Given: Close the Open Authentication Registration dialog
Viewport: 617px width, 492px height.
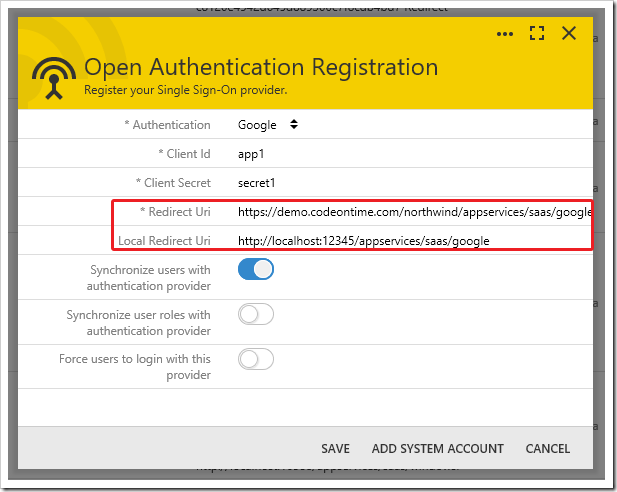Looking at the screenshot, I should click(569, 34).
